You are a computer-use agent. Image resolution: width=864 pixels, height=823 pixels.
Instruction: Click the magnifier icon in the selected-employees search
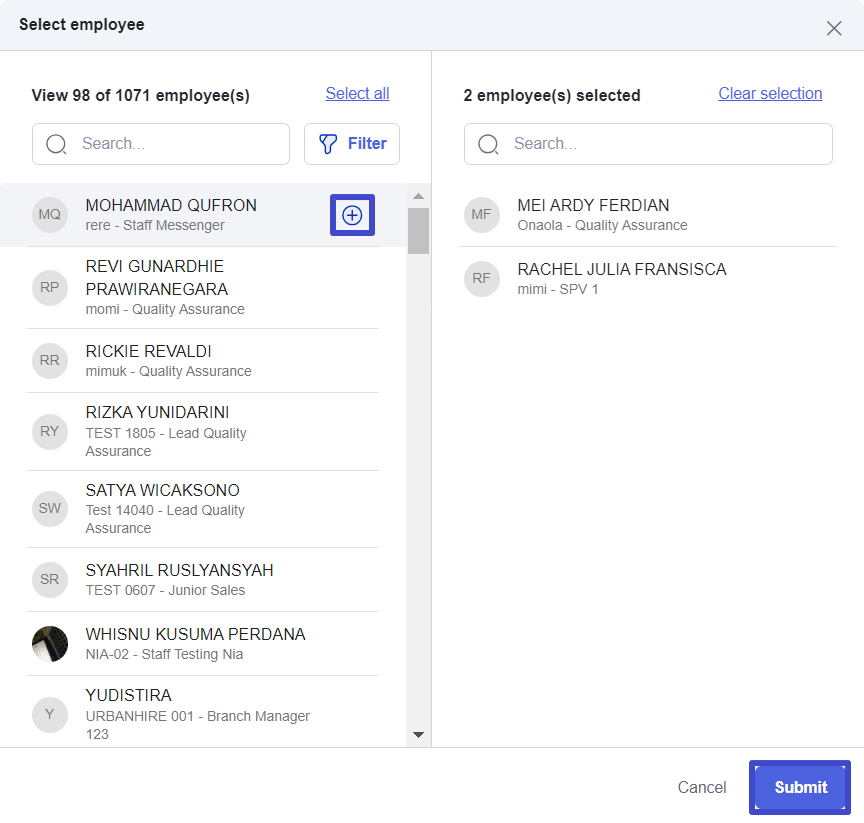click(x=488, y=144)
